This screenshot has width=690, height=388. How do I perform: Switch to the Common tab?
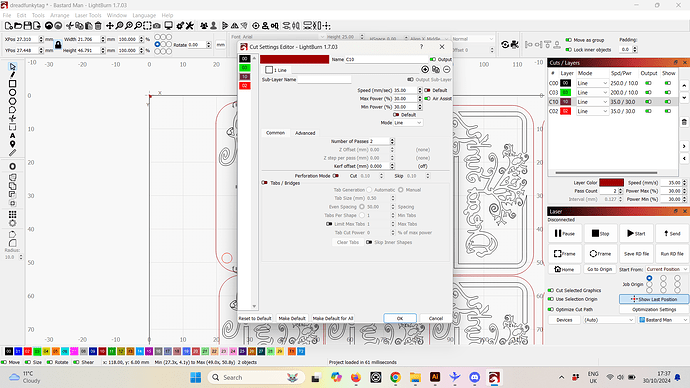275,133
